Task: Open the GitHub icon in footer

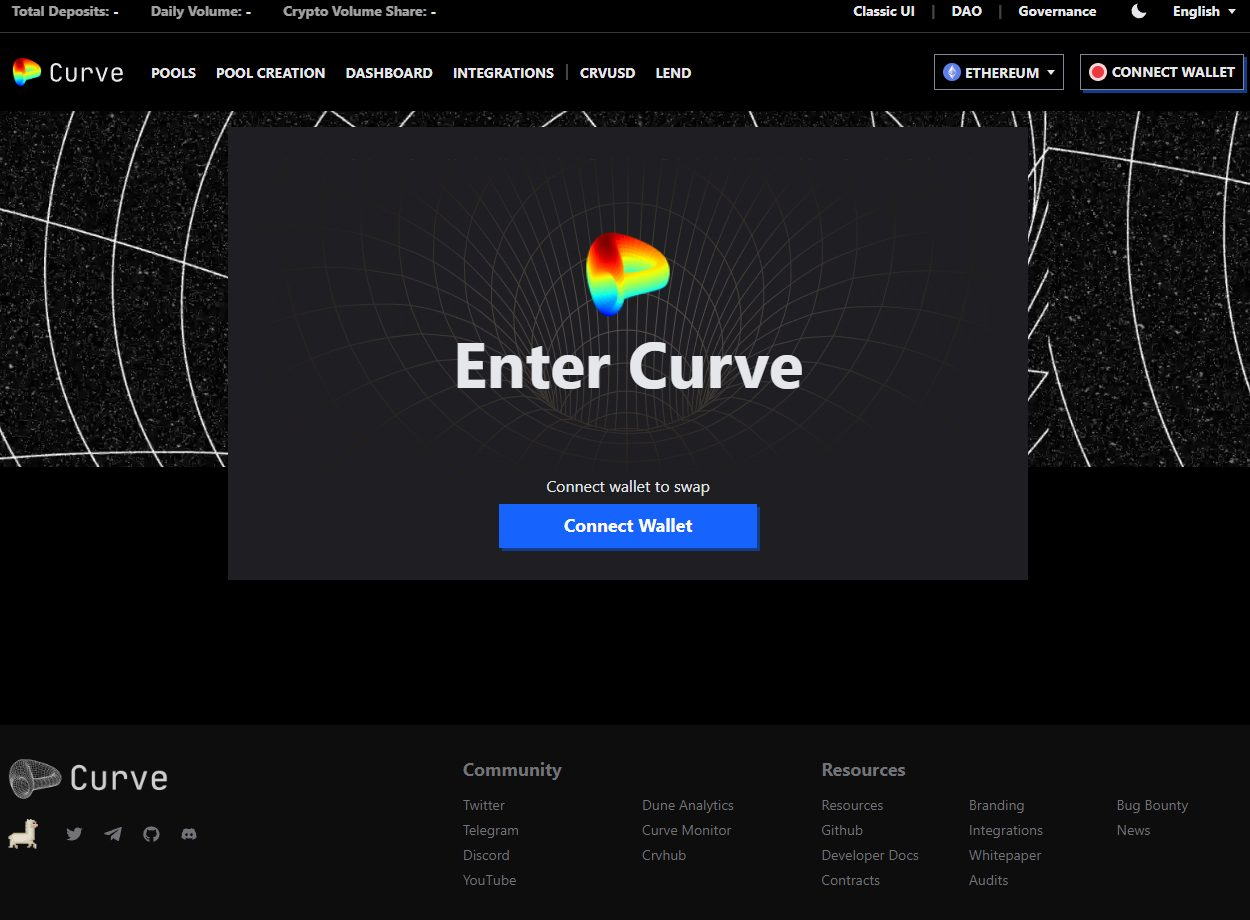Action: 151,834
